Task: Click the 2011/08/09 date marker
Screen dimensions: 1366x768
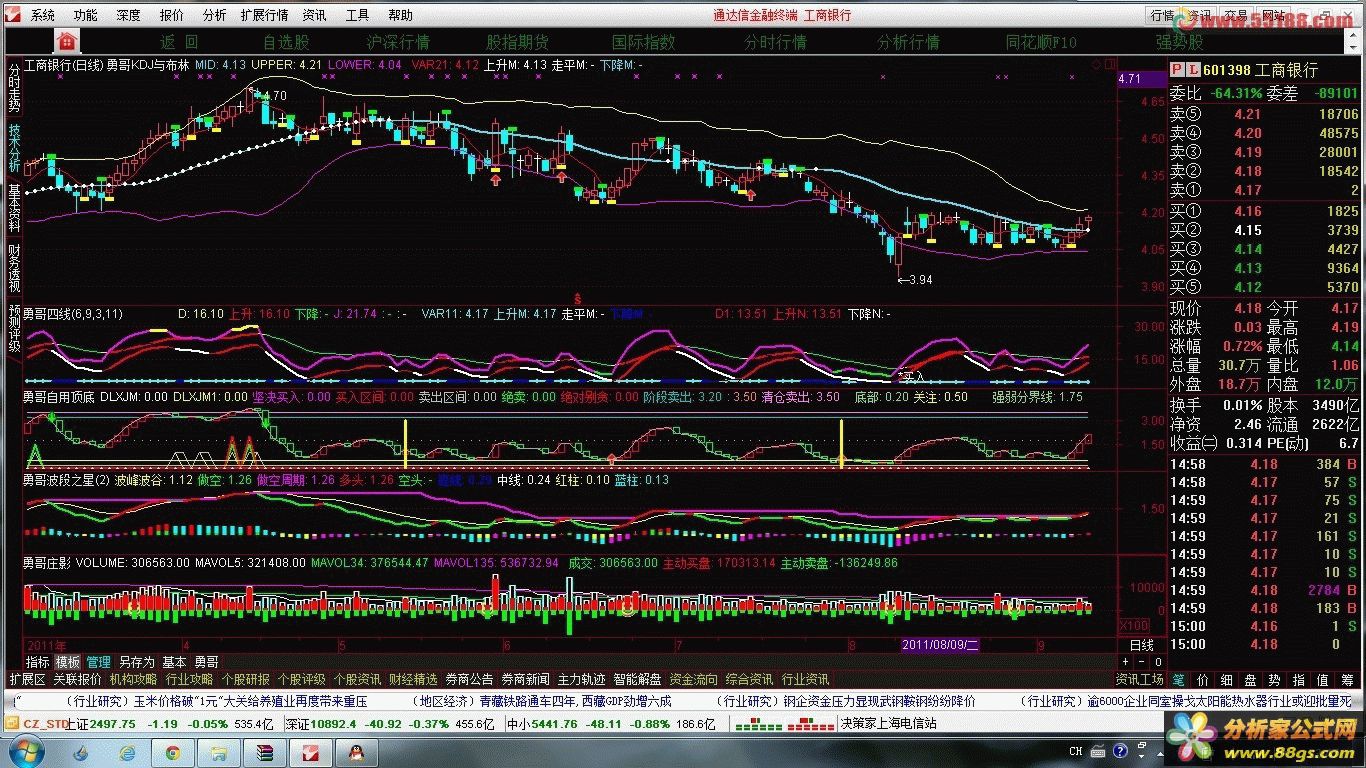Action: point(941,645)
